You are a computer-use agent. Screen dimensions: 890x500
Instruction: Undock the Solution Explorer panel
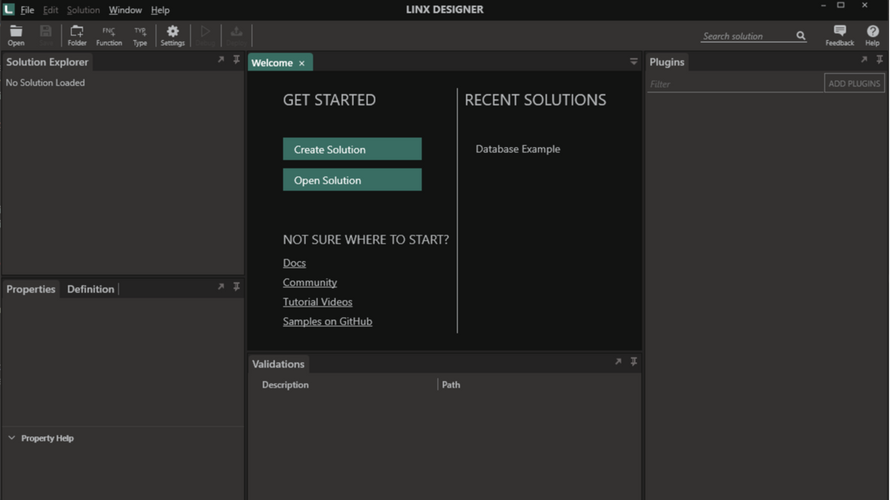pos(221,60)
